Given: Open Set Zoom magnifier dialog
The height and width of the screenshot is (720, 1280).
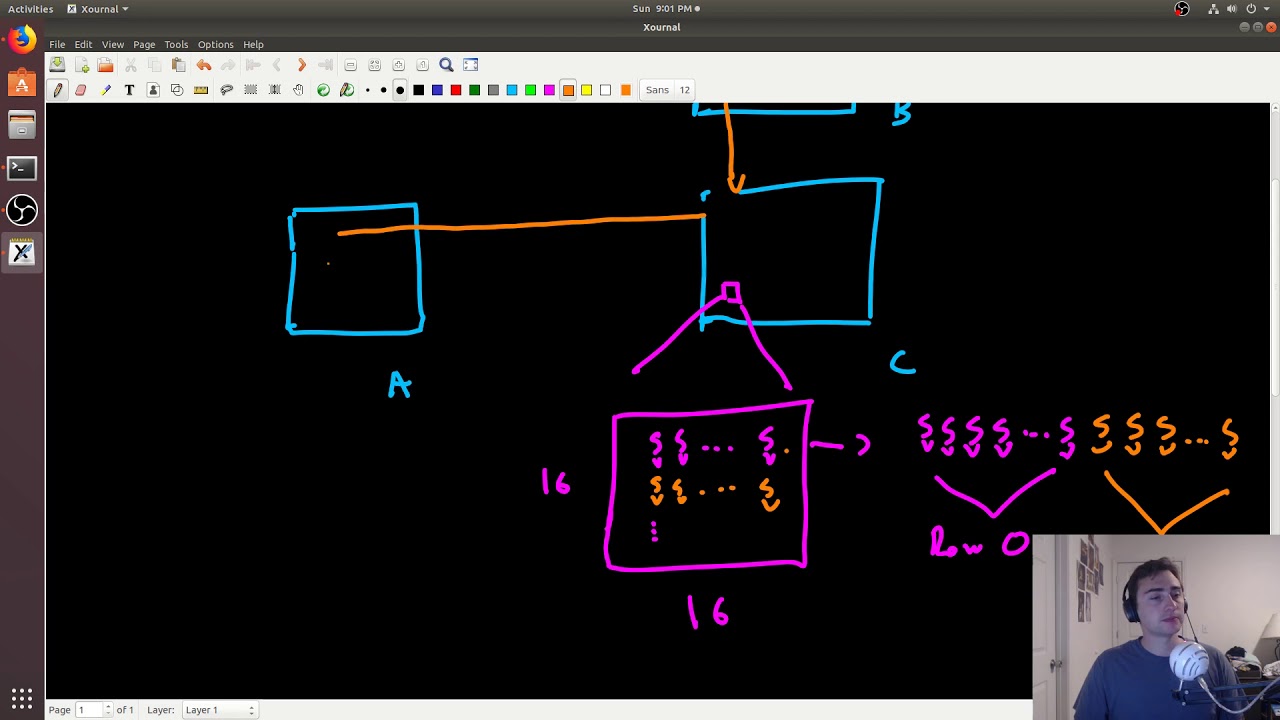Looking at the screenshot, I should point(446,65).
